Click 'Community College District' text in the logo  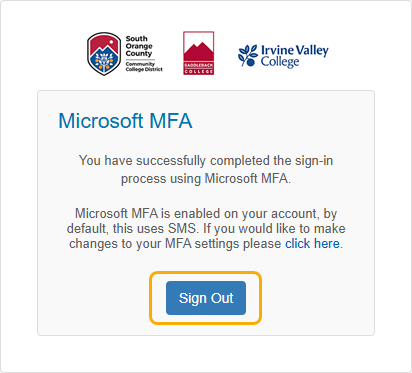pyautogui.click(x=144, y=66)
